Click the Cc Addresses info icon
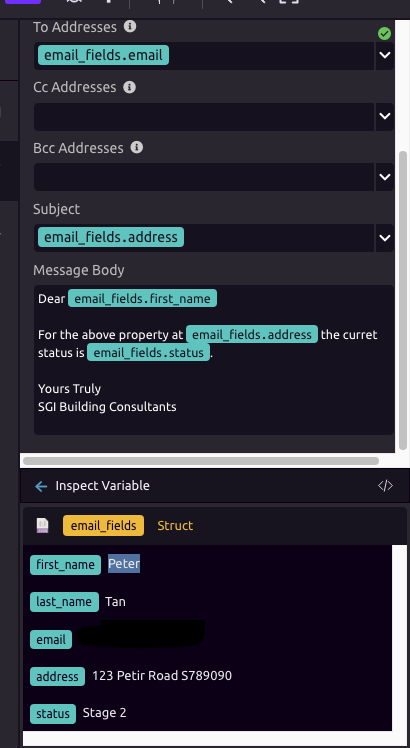The width and height of the screenshot is (410, 748). pos(129,87)
